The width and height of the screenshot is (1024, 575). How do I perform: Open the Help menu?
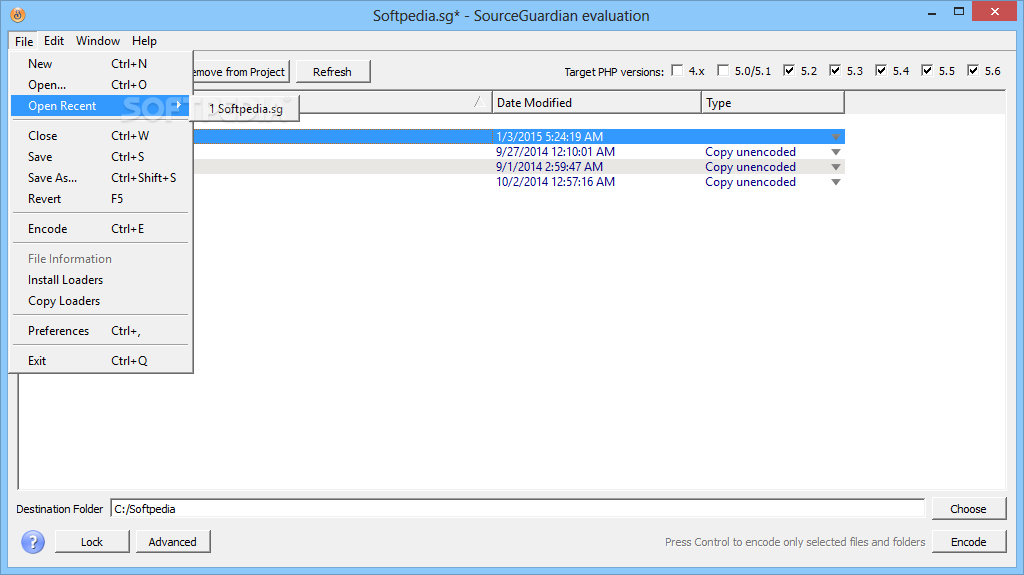point(144,41)
